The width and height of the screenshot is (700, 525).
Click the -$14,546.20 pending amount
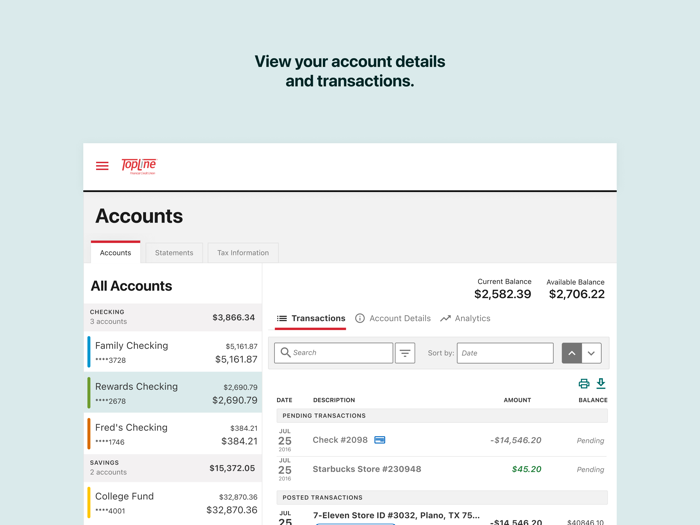click(516, 440)
